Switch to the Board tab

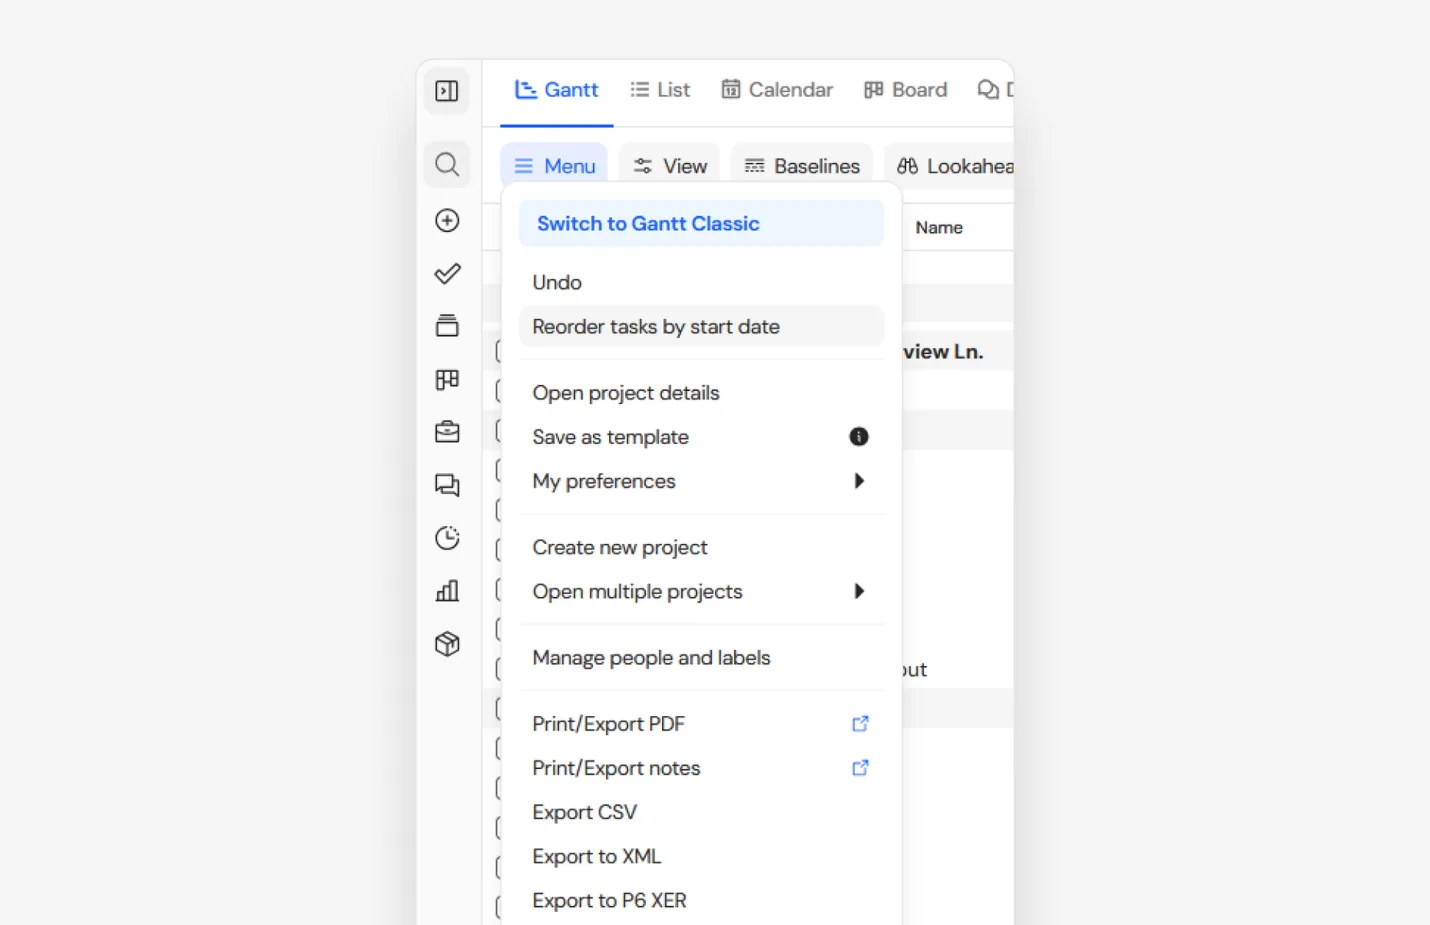[x=906, y=90]
